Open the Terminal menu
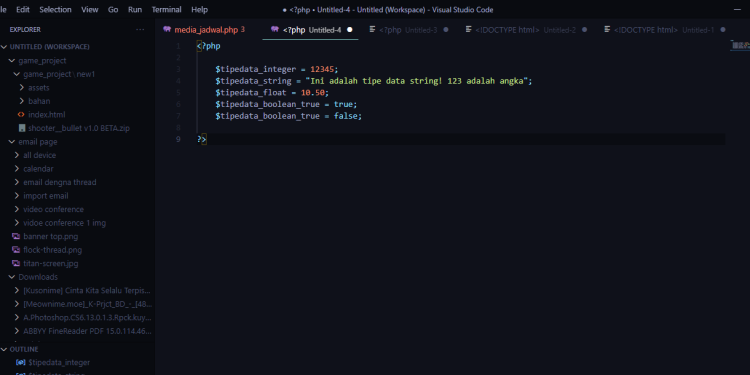 coord(166,10)
